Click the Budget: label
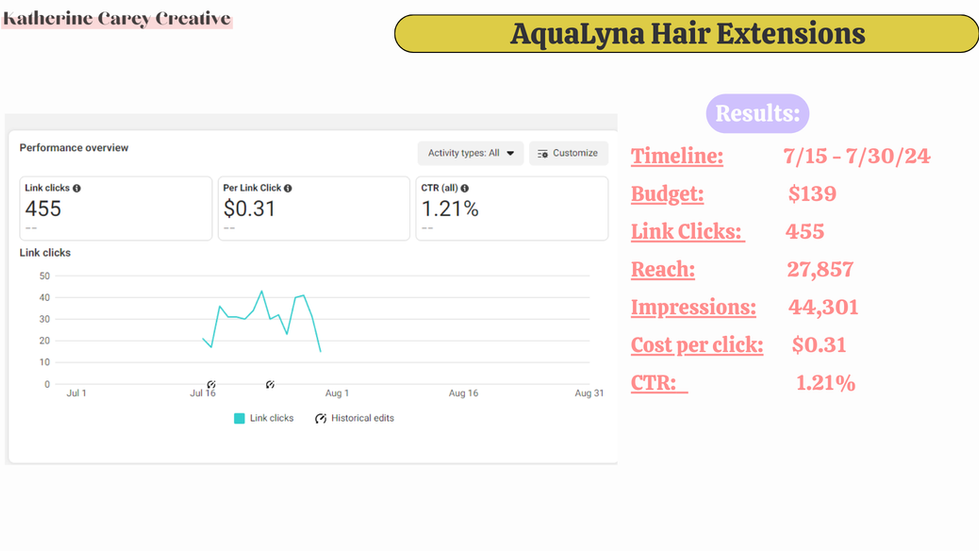The image size is (979, 551). point(667,194)
